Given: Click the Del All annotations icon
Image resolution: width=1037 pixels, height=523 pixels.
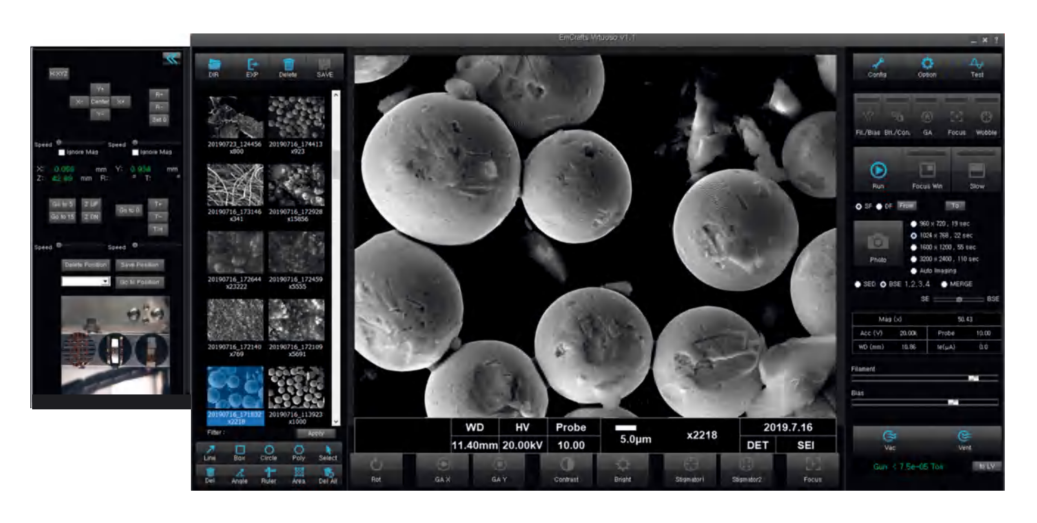Looking at the screenshot, I should click(x=328, y=475).
